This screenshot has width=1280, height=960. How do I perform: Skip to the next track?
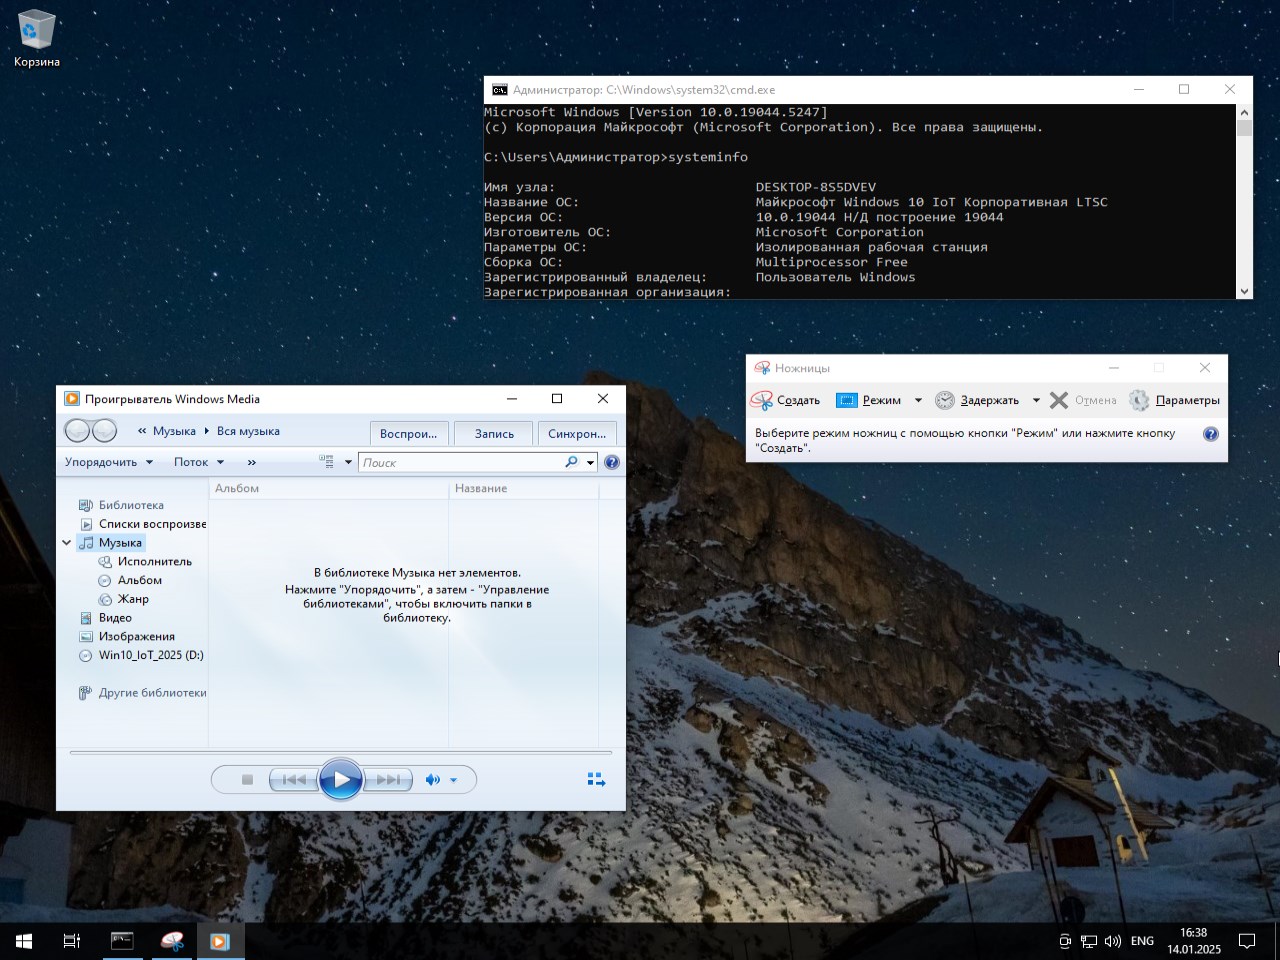[x=388, y=780]
